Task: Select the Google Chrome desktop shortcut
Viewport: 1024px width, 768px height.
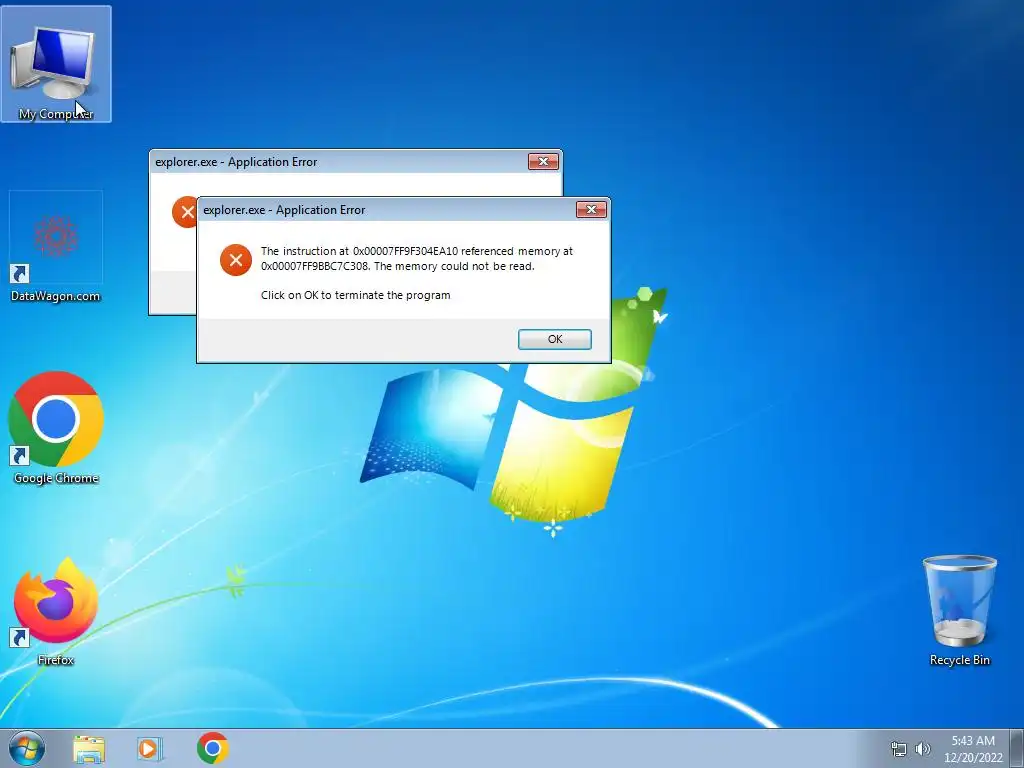Action: (56, 428)
